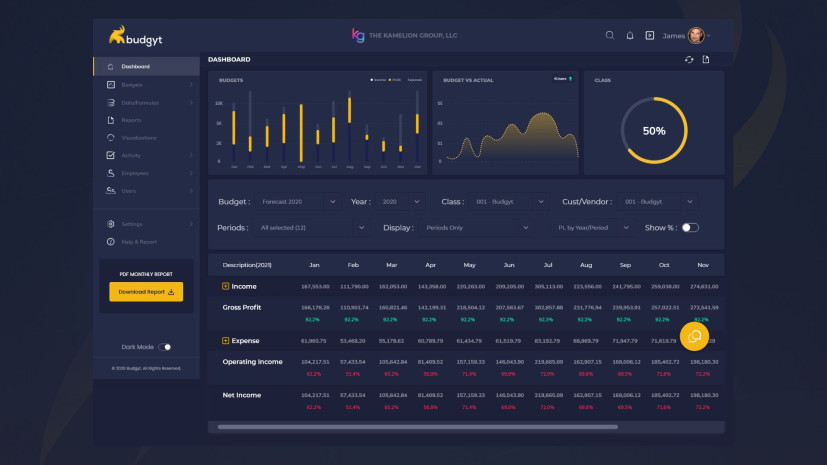The width and height of the screenshot is (827, 465).
Task: Open Help & Report in sidebar
Action: 139,241
